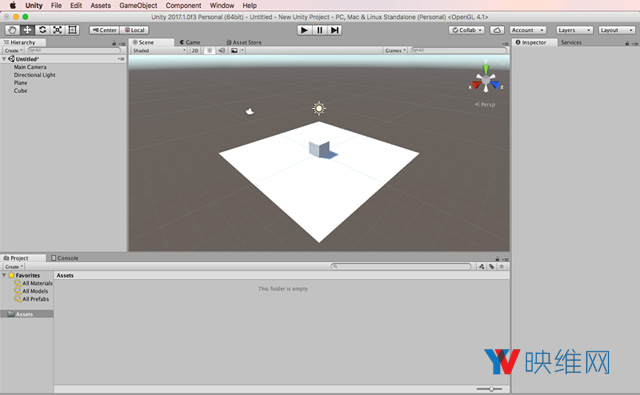Viewport: 640px width, 395px height.
Task: Toggle scene audio speaker icon
Action: (222, 51)
